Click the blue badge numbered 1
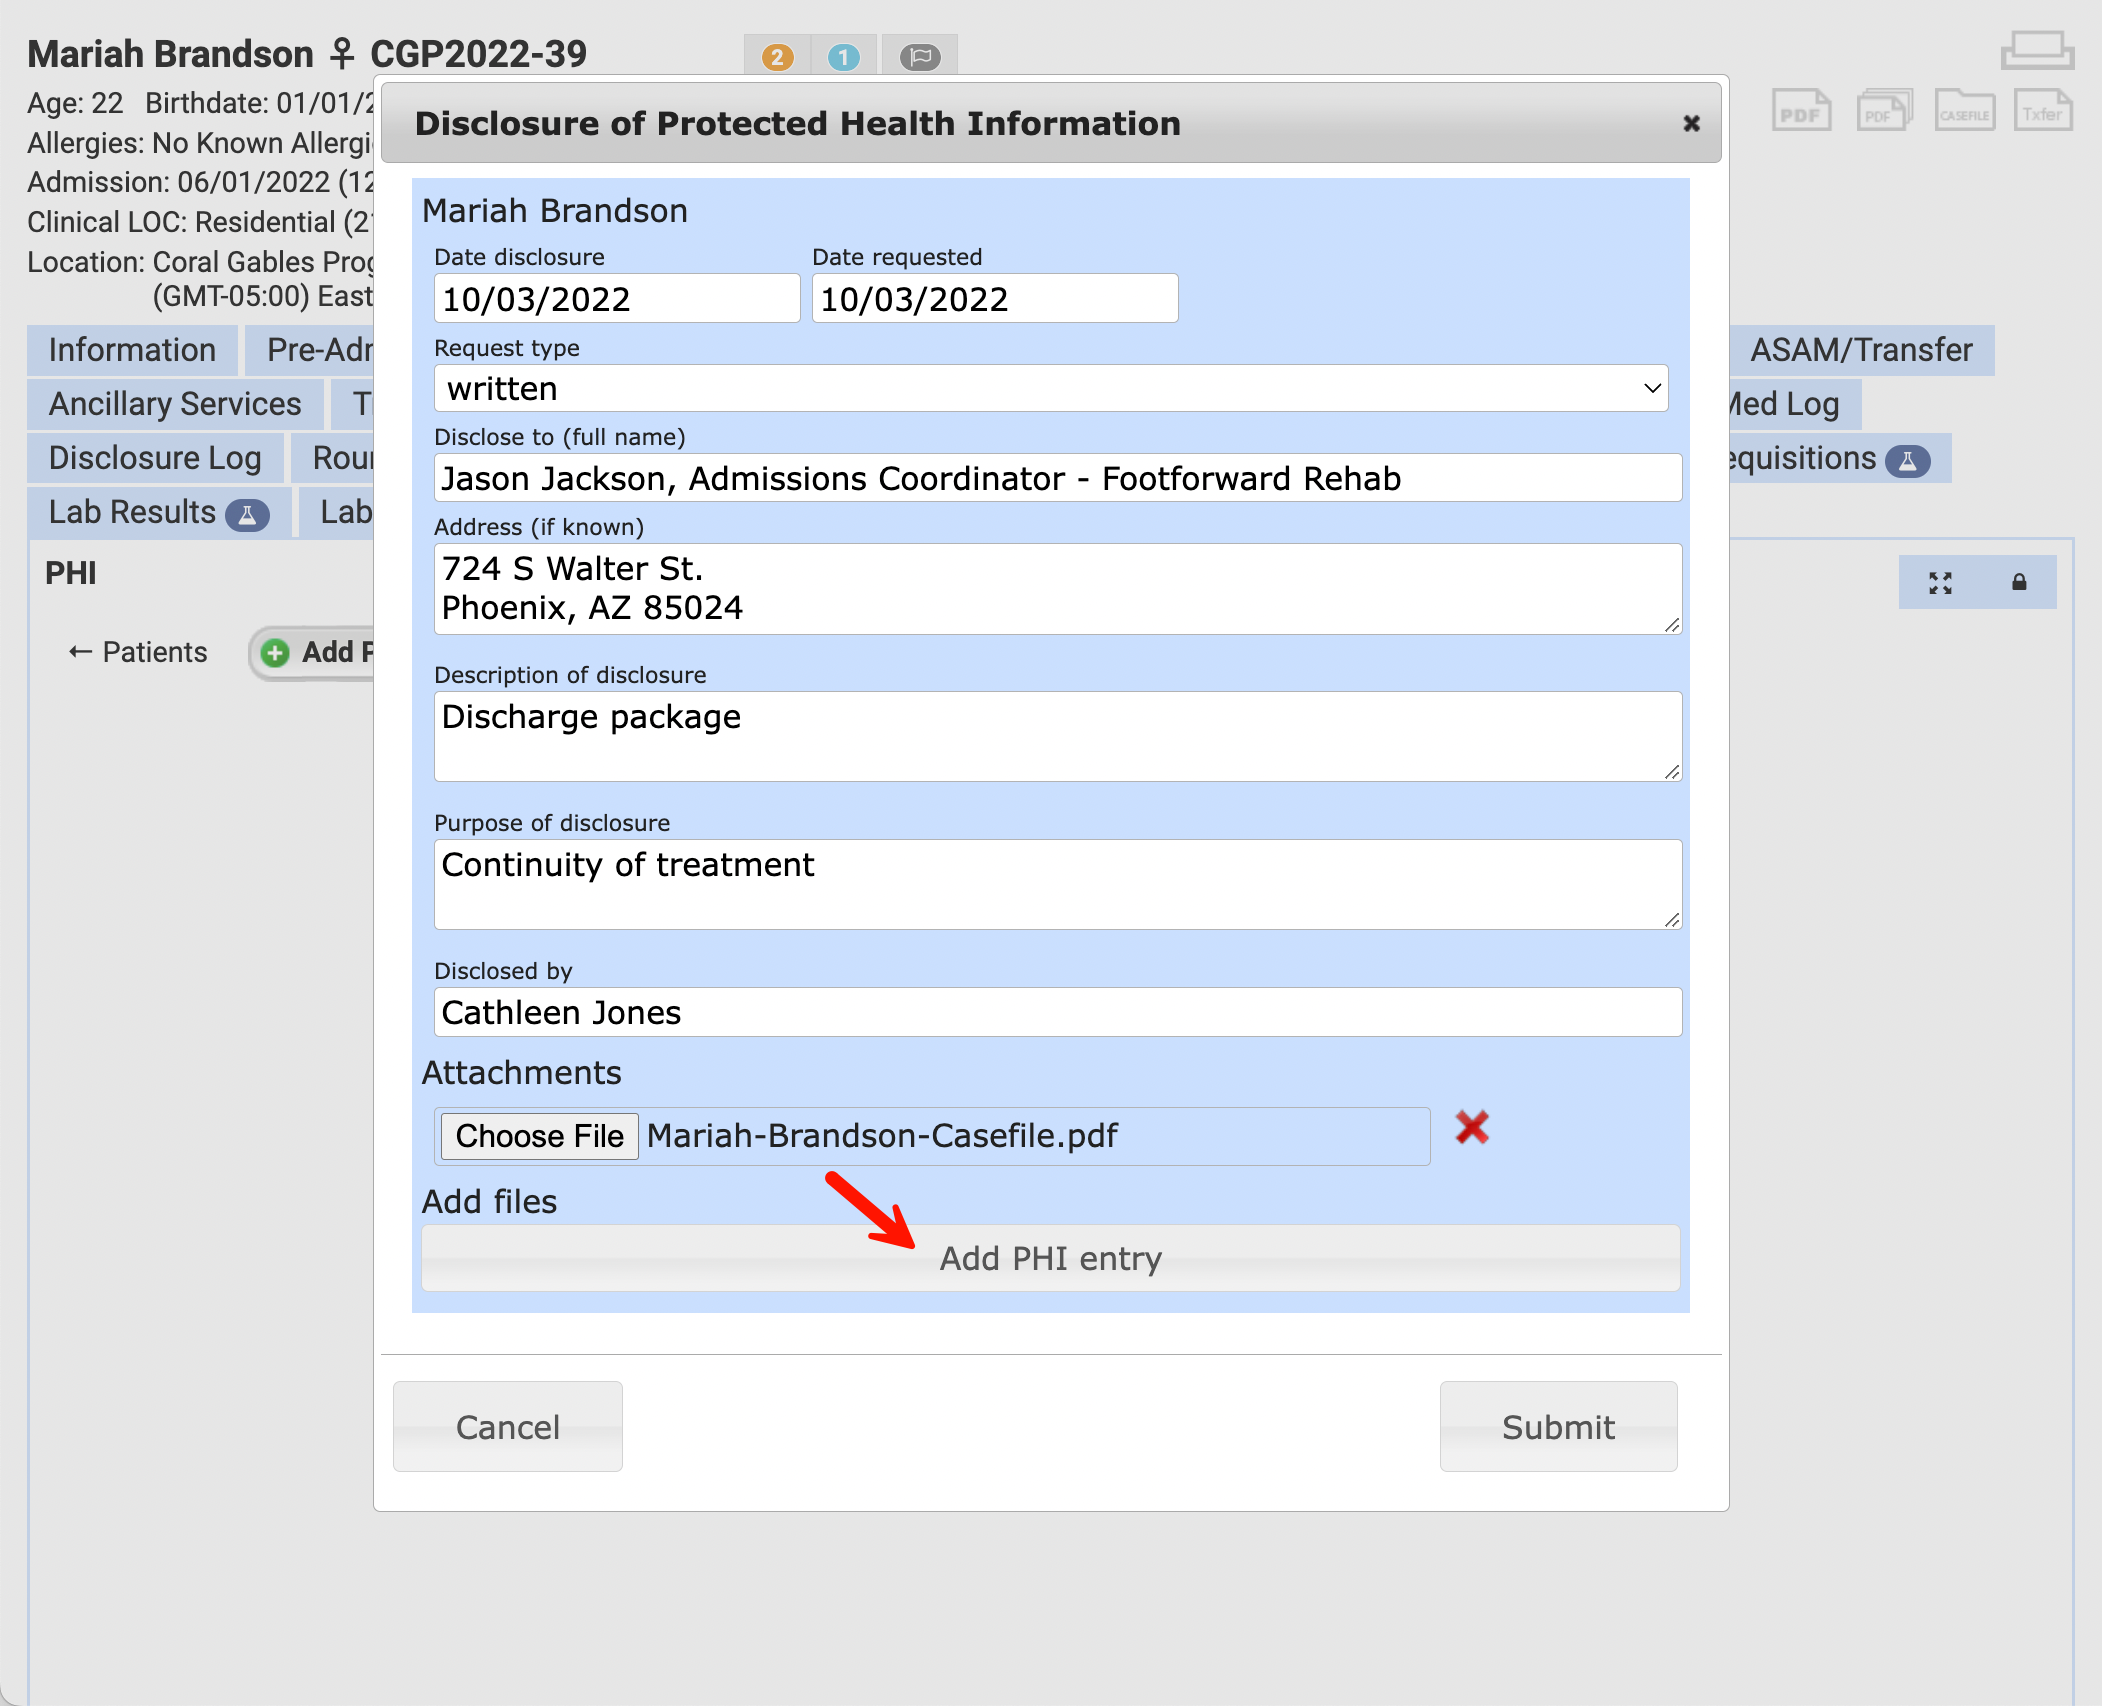2102x1706 pixels. point(843,57)
